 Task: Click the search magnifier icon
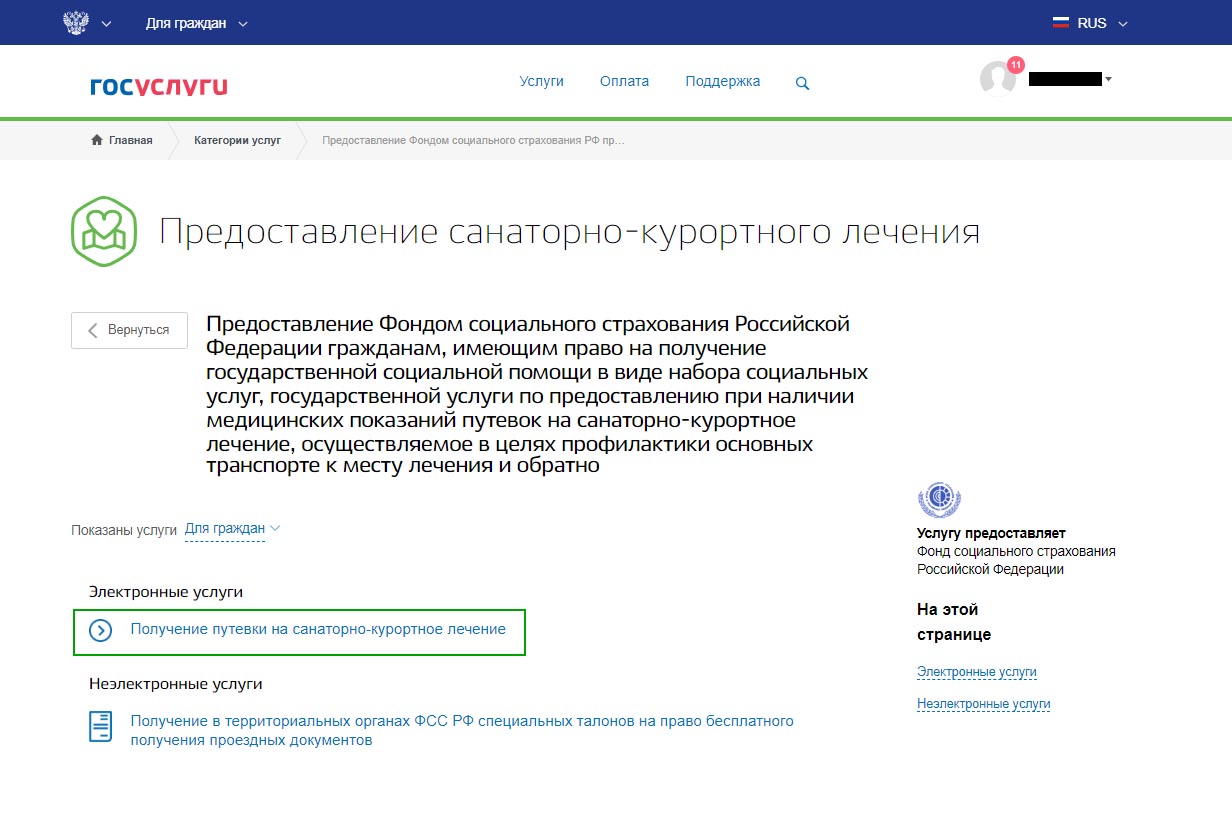pos(802,84)
